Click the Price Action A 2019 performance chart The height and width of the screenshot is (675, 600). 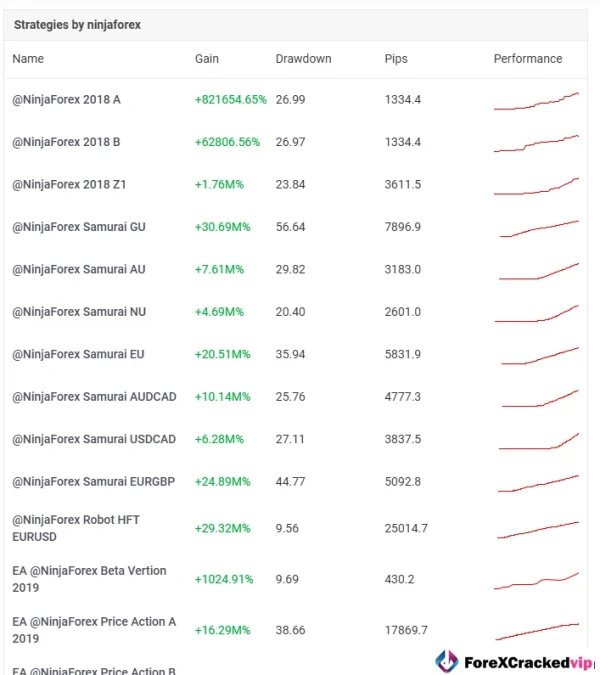tap(536, 630)
